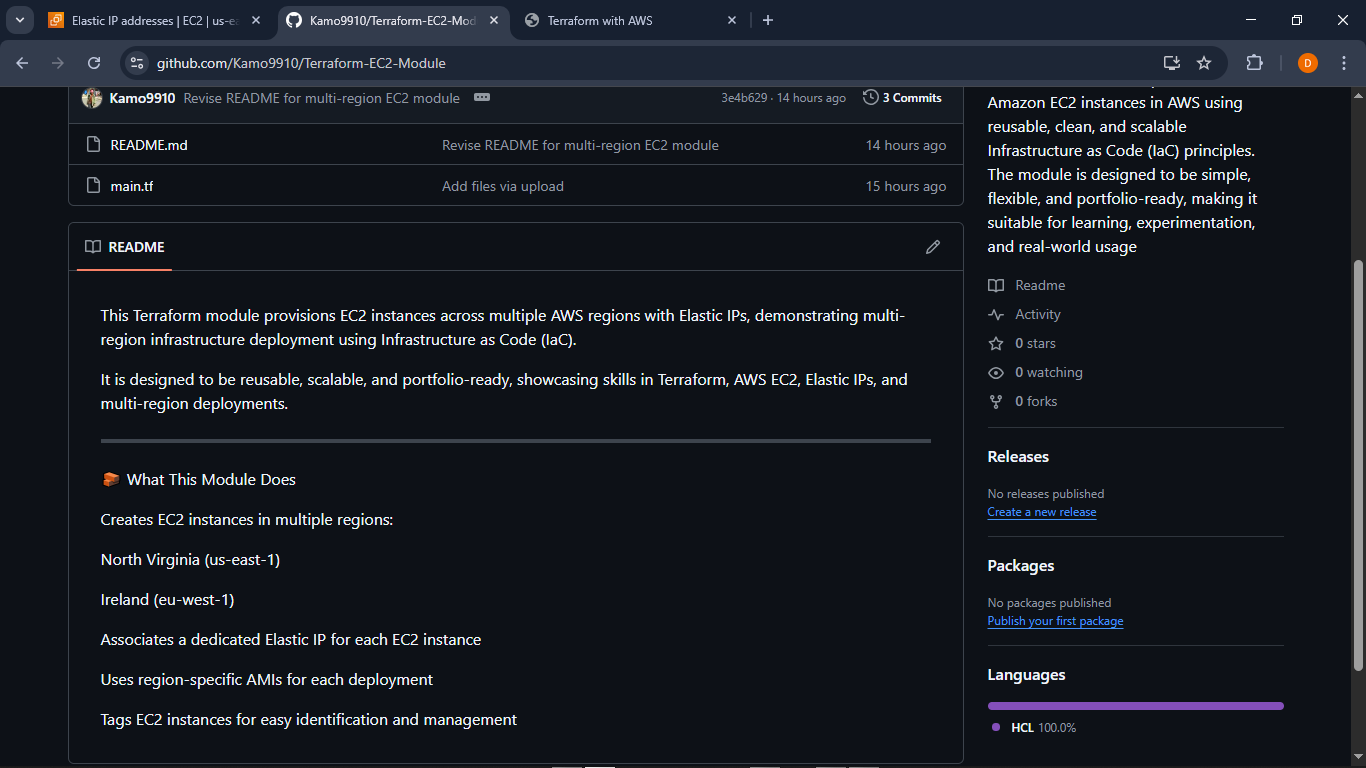Edit the README with the pencil icon

pyautogui.click(x=933, y=247)
